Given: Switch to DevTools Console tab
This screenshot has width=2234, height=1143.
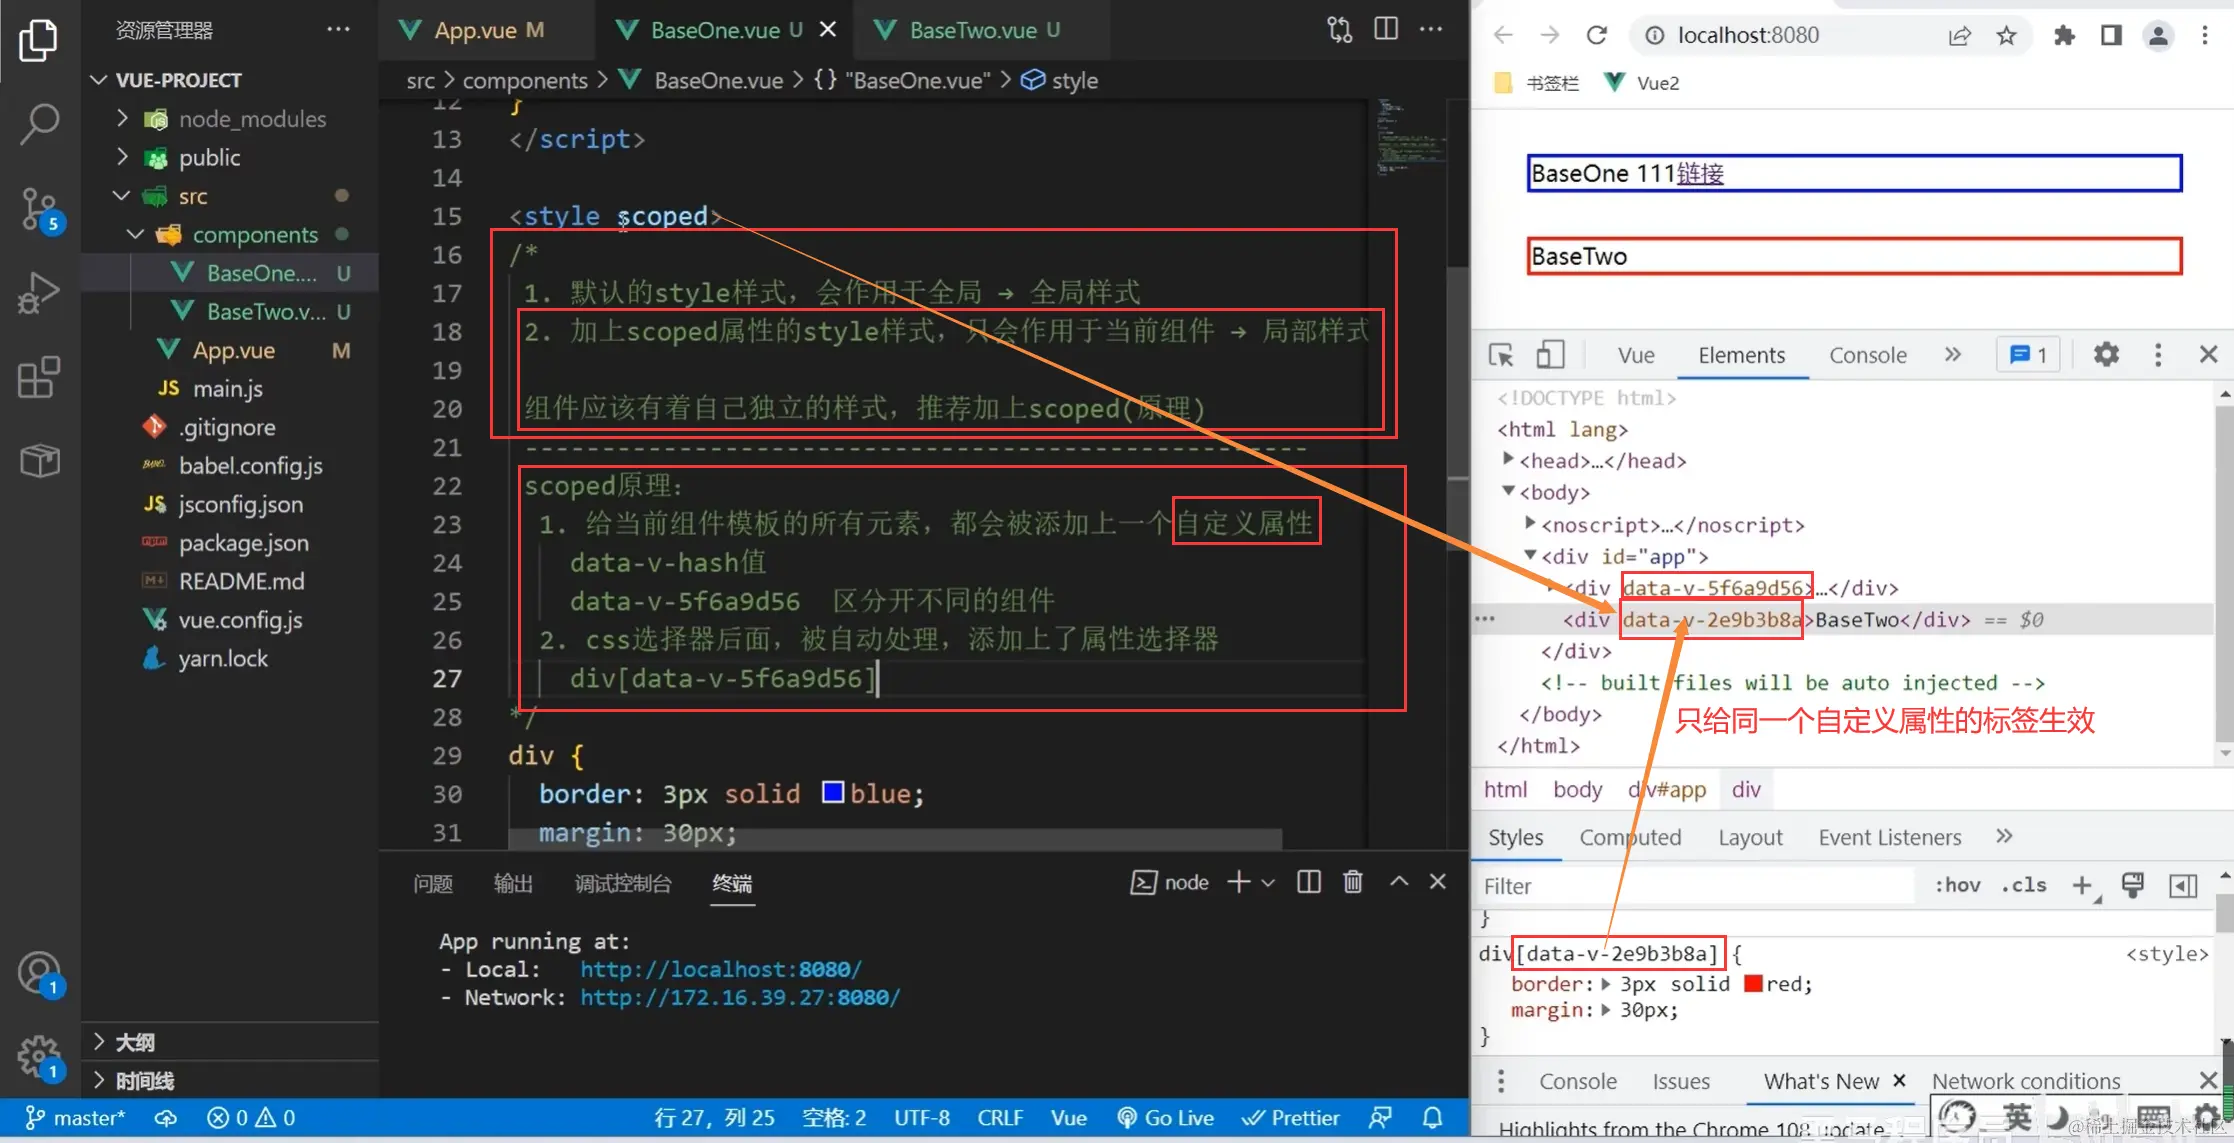Looking at the screenshot, I should click(x=1867, y=355).
